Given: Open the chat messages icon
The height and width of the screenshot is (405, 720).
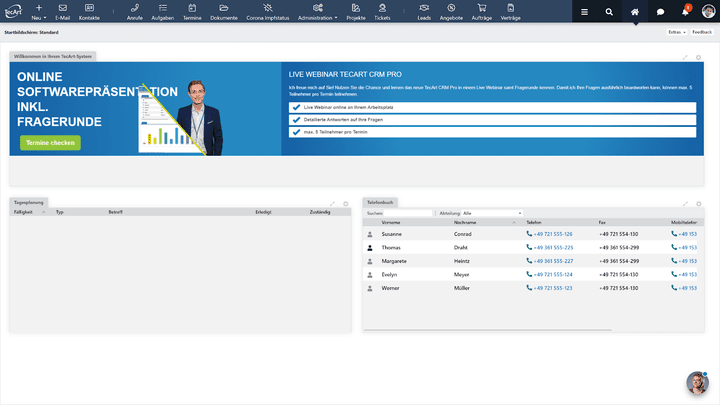Looking at the screenshot, I should point(660,12).
